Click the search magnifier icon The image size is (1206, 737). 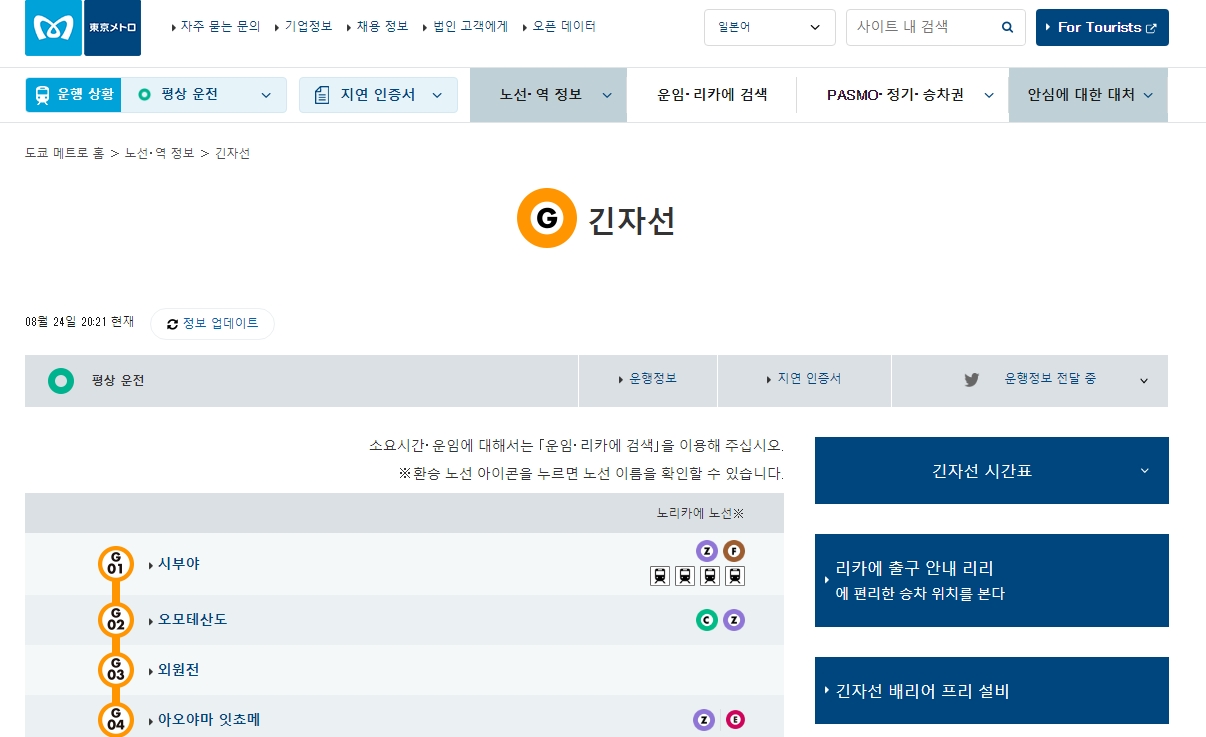tap(1007, 27)
